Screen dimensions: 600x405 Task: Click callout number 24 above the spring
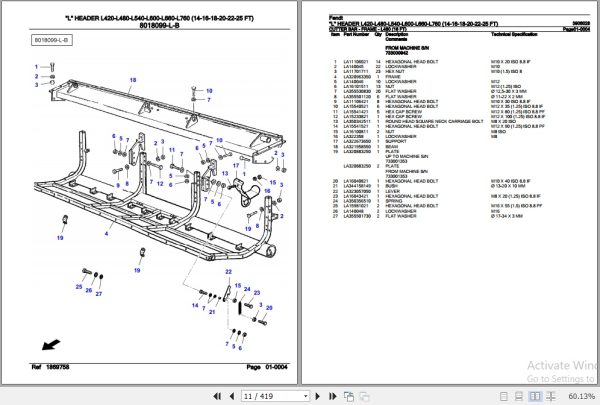tap(247, 289)
